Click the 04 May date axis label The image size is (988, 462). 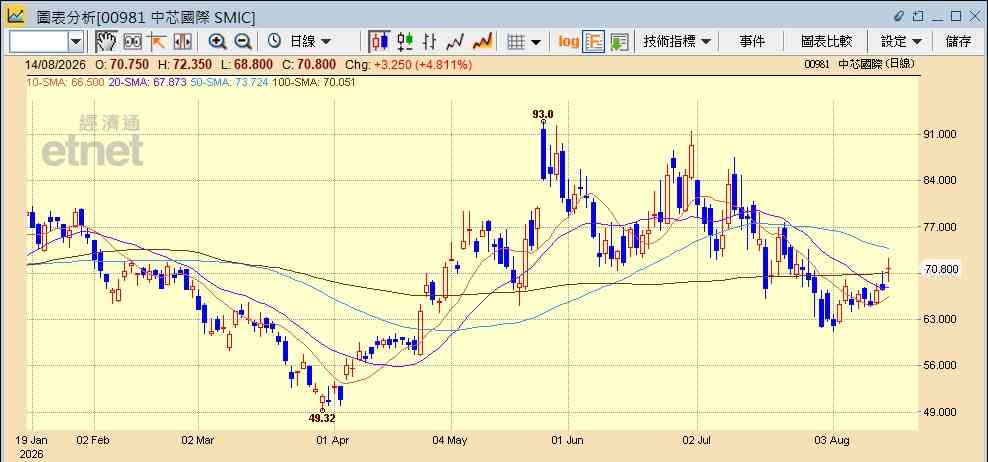(451, 440)
